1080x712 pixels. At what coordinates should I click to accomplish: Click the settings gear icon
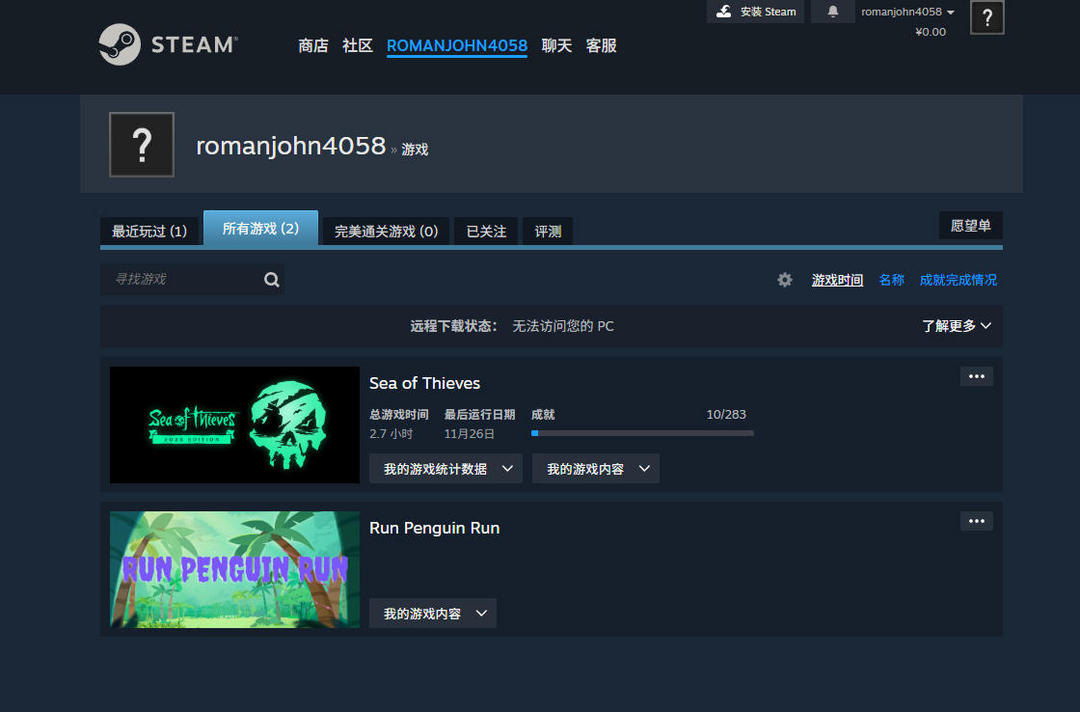click(785, 280)
